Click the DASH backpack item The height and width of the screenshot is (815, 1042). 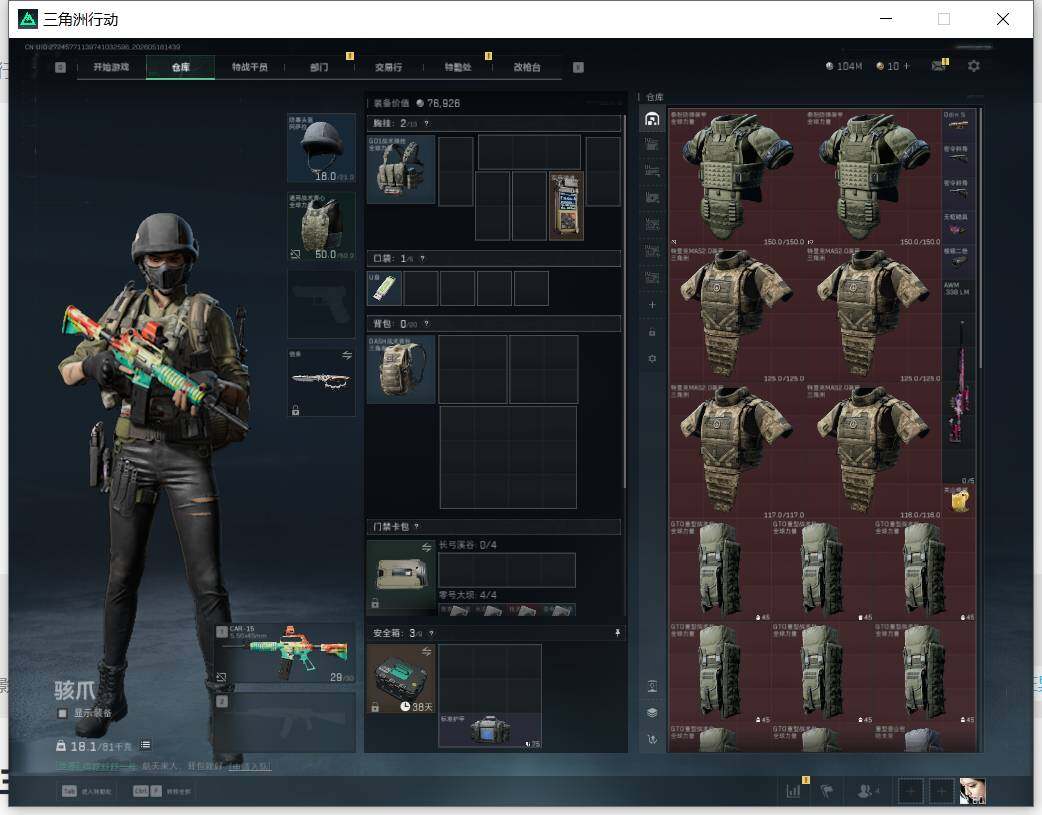coord(401,369)
